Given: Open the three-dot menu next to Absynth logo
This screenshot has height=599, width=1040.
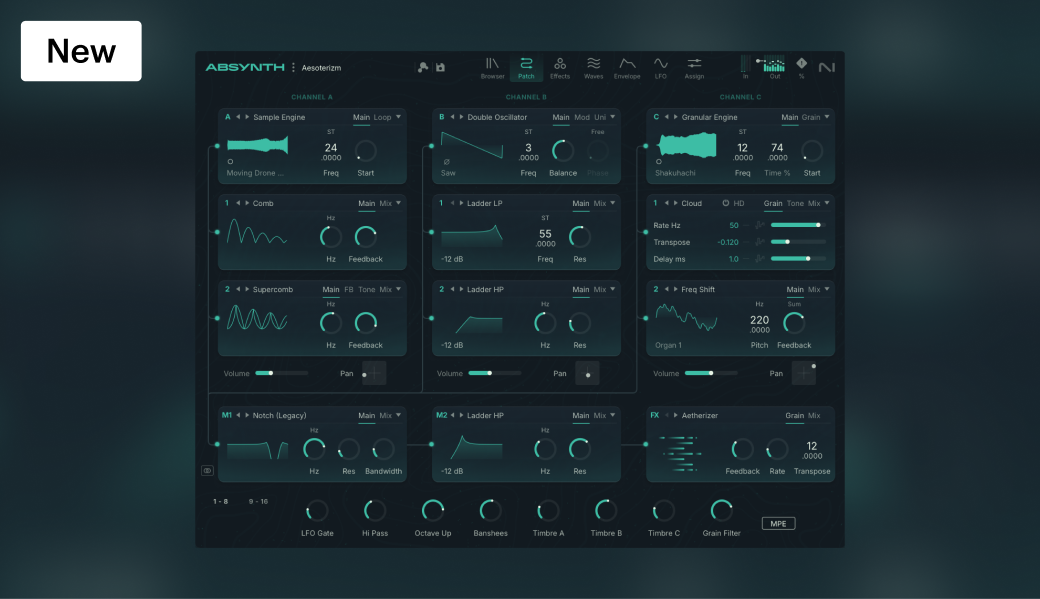Looking at the screenshot, I should tap(293, 67).
